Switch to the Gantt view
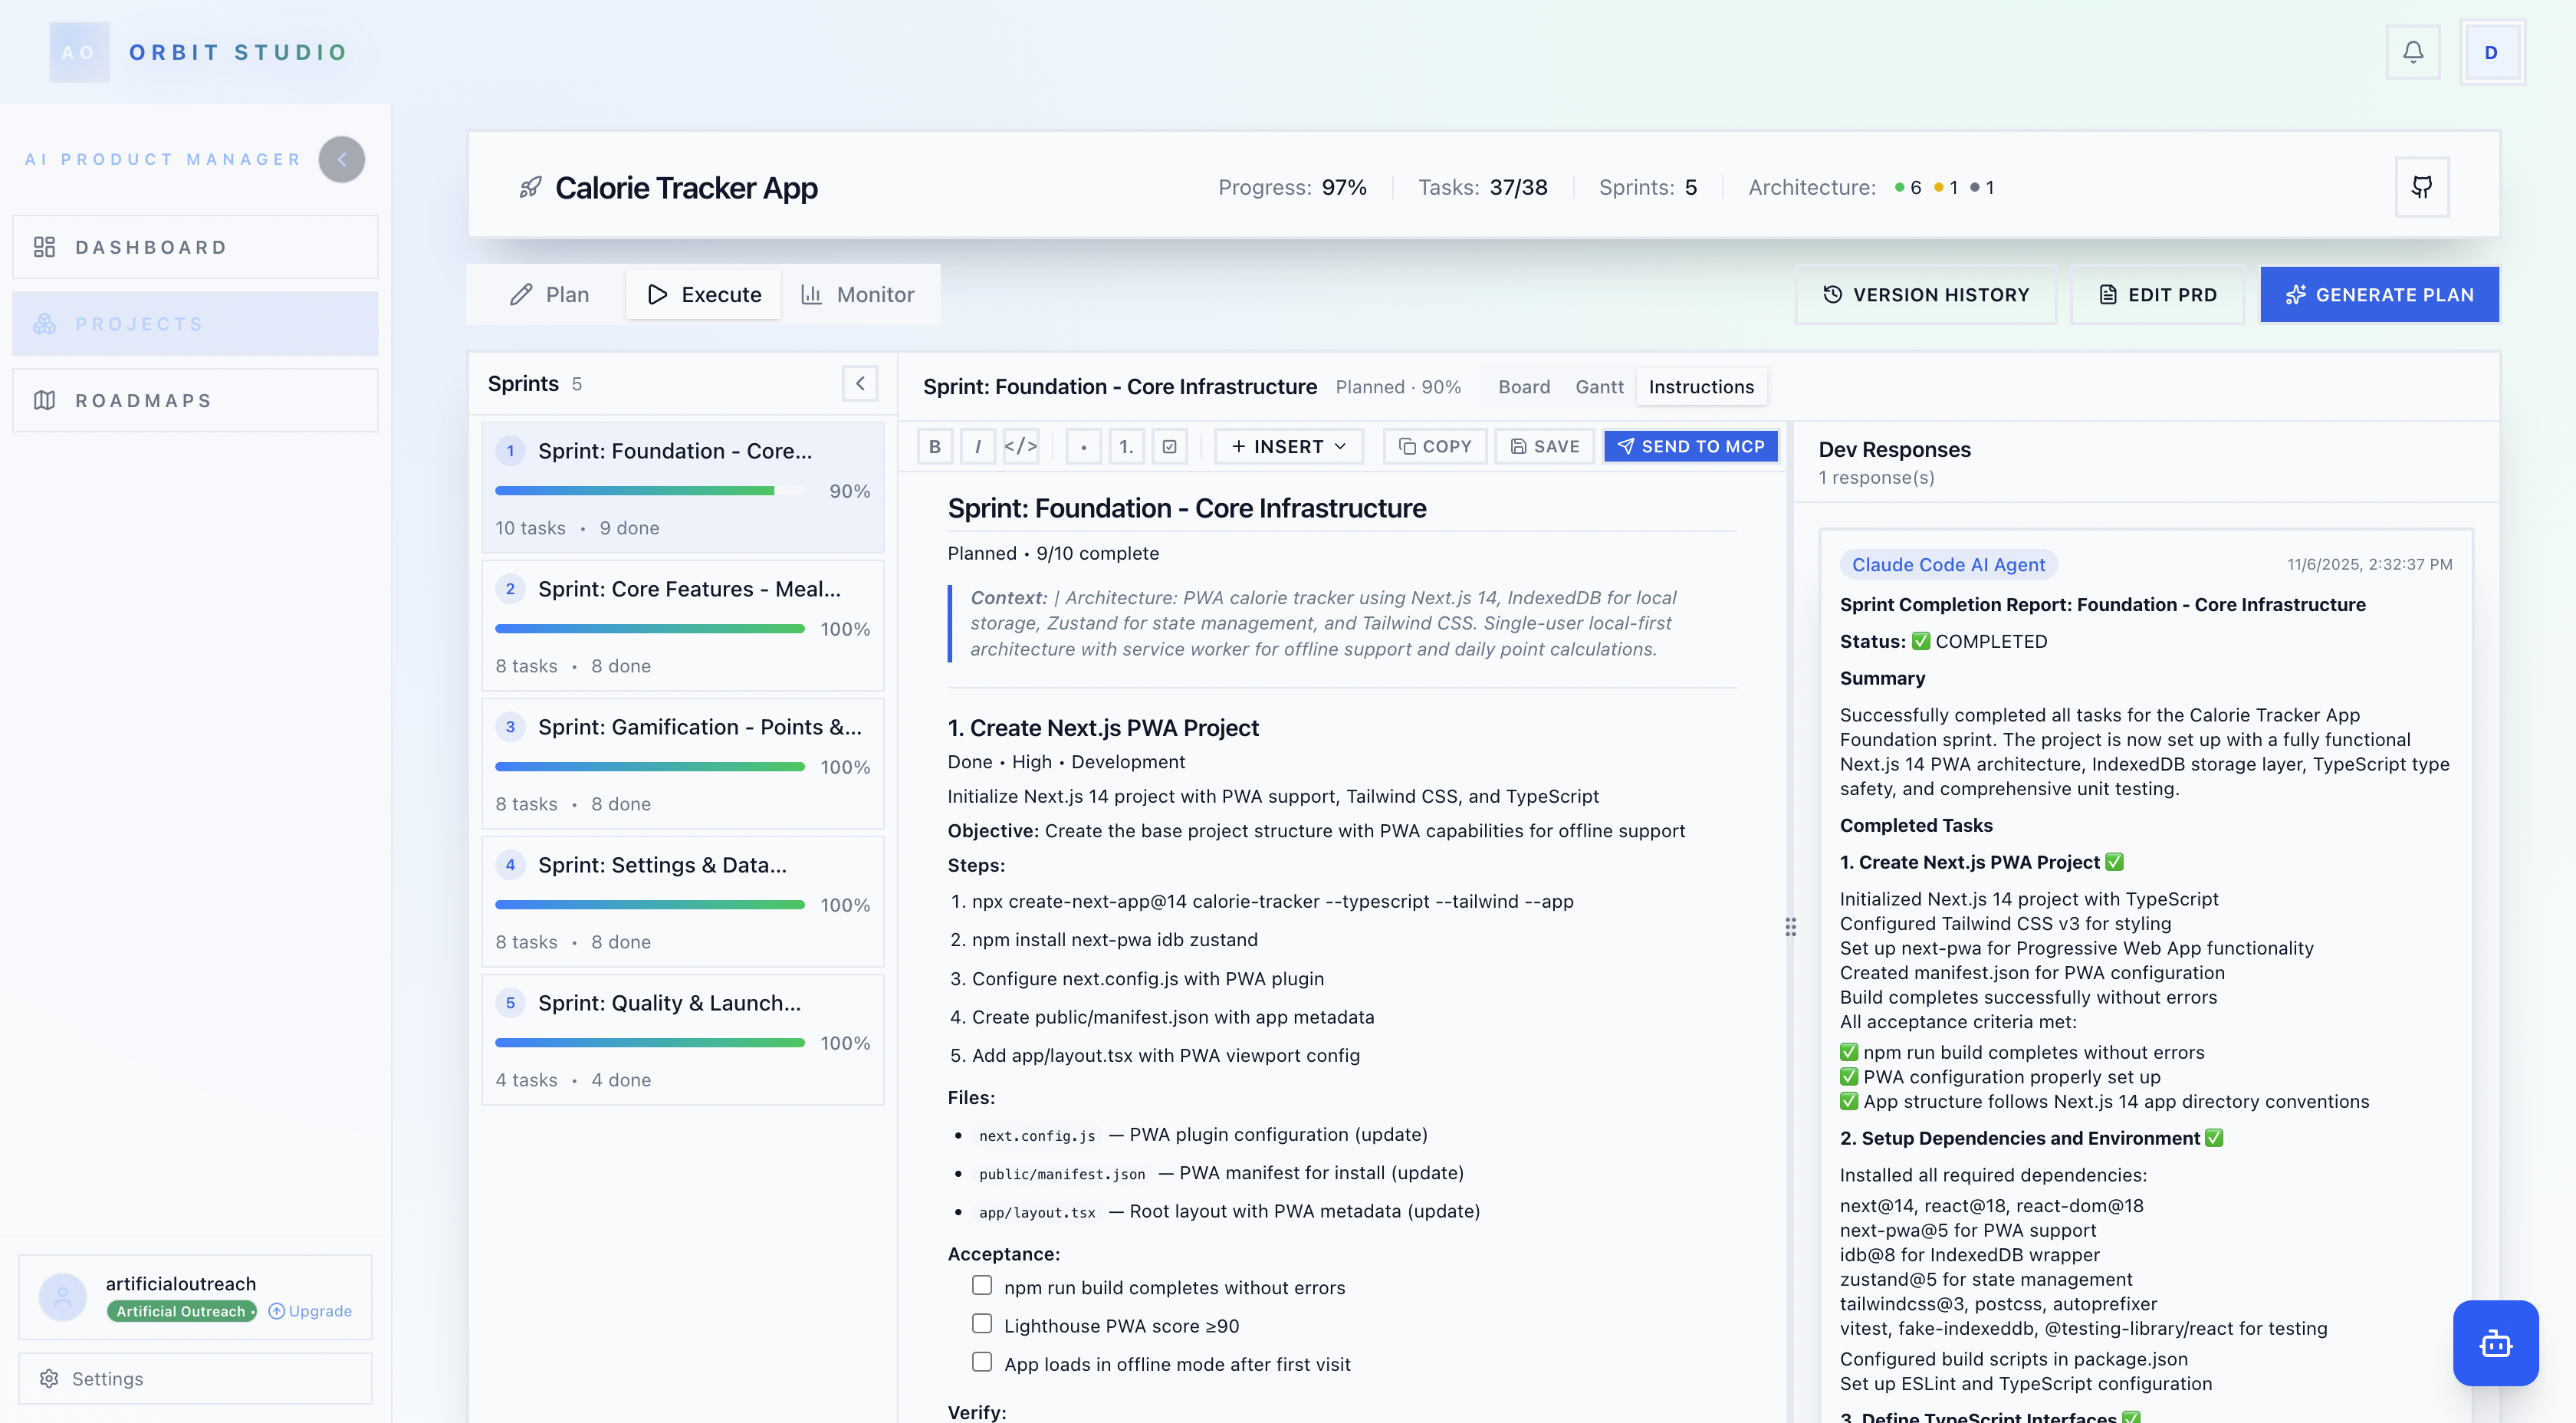Image resolution: width=2576 pixels, height=1423 pixels. point(1599,387)
